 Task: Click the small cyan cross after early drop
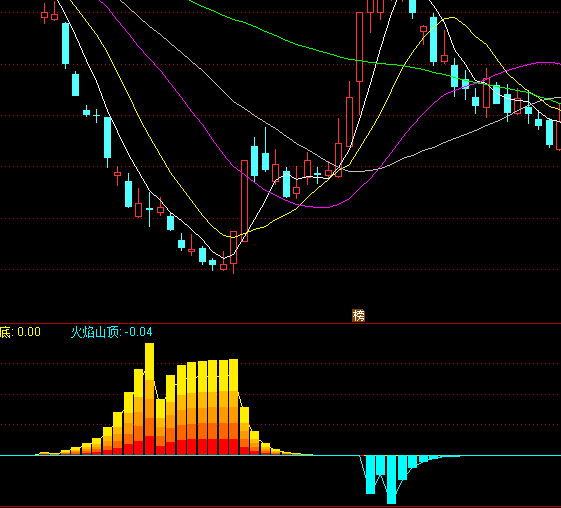tap(96, 116)
